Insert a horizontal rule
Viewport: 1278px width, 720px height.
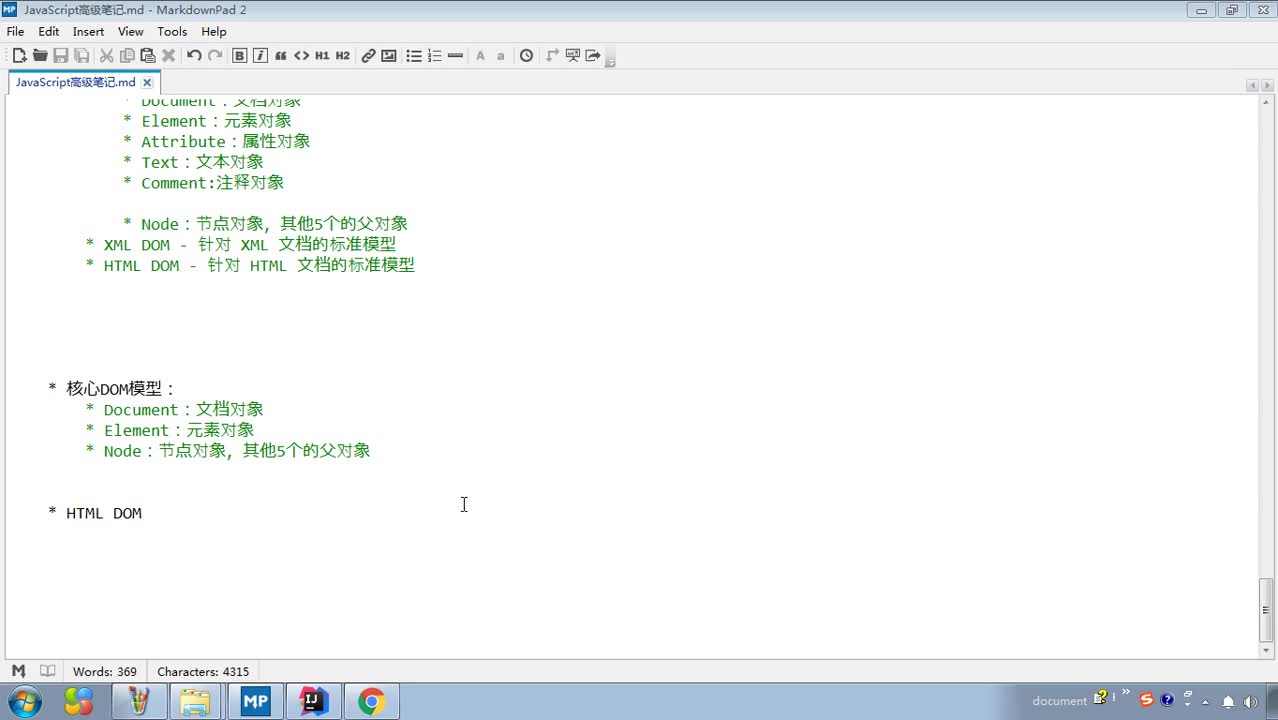[456, 56]
